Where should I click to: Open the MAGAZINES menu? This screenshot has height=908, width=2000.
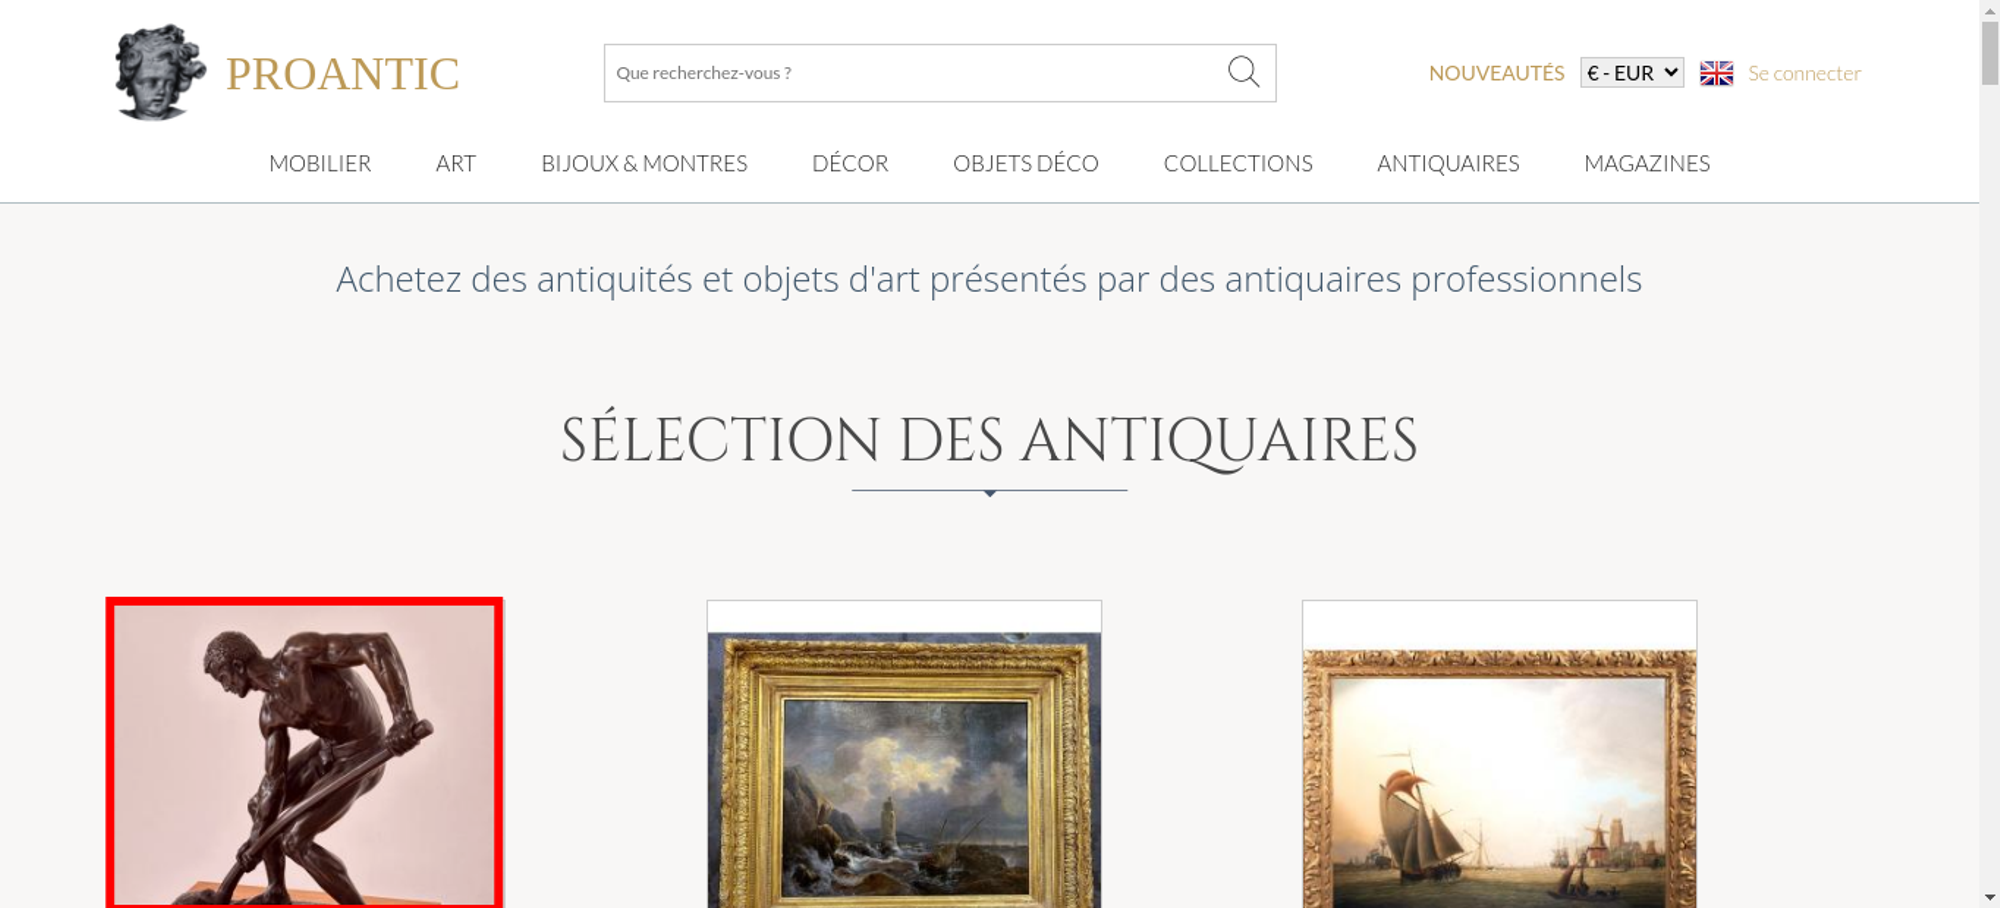pyautogui.click(x=1647, y=163)
